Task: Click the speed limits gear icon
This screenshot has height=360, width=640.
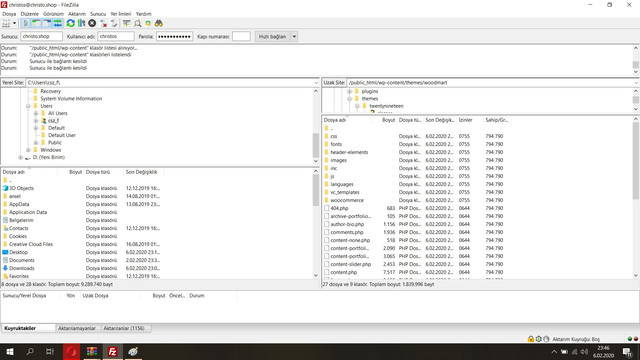Action: click(x=539, y=339)
